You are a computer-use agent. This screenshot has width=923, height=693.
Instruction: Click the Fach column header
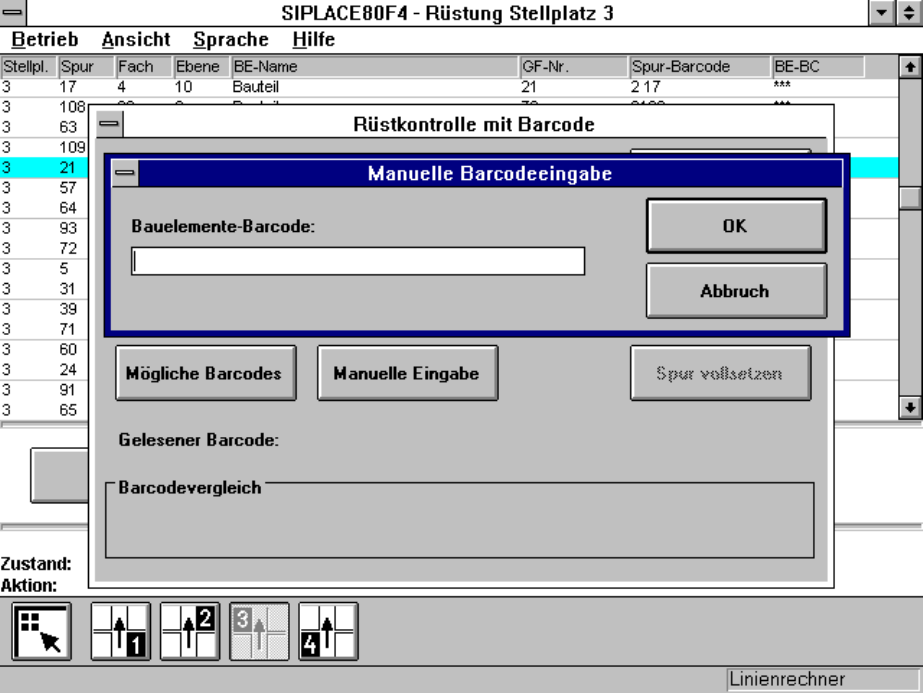point(144,67)
